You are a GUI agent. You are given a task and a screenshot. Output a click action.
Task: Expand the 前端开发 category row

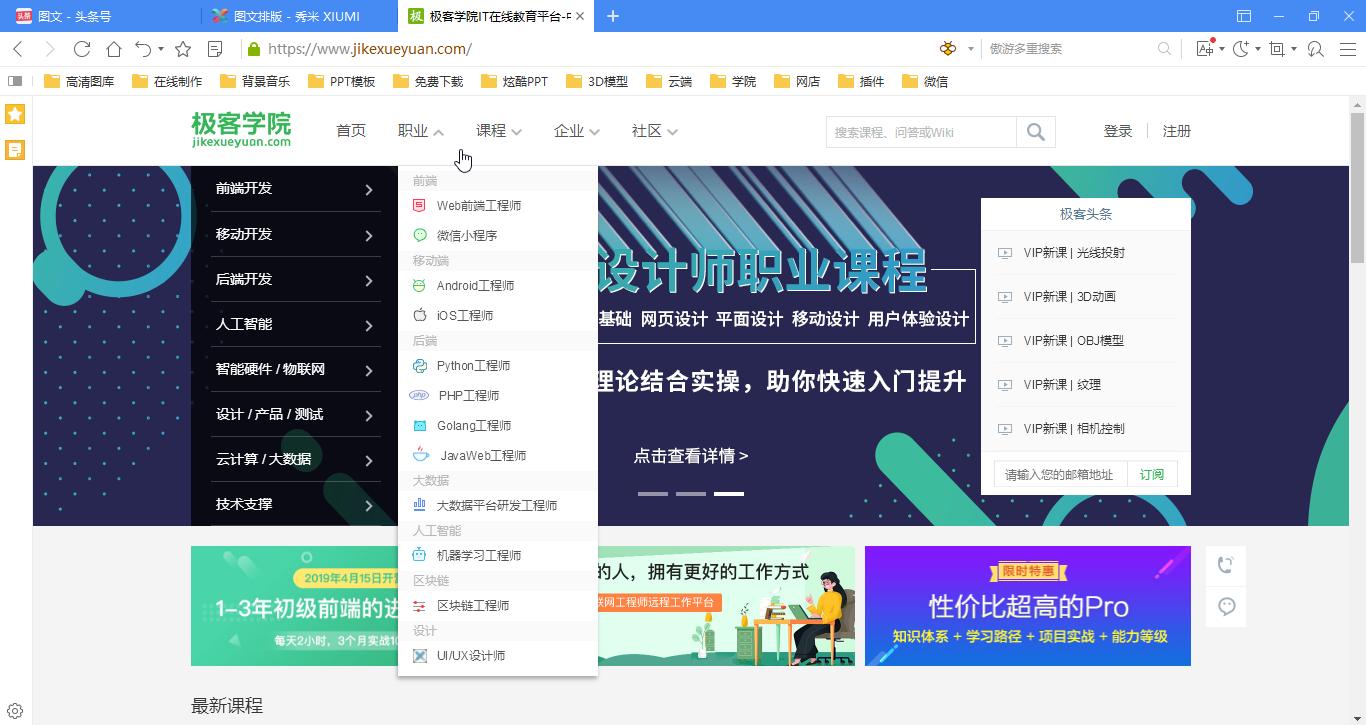[x=295, y=189]
